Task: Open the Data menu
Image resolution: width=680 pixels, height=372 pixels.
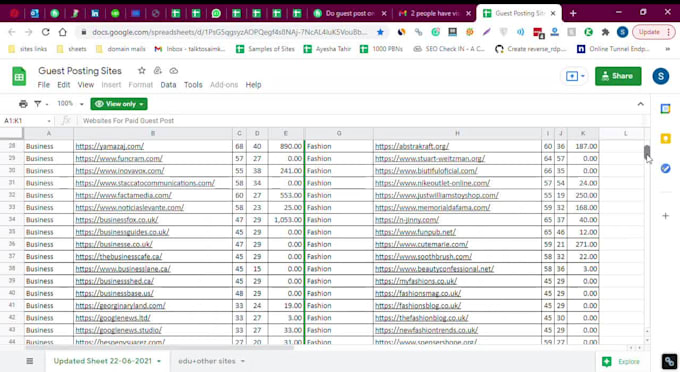Action: coord(168,85)
